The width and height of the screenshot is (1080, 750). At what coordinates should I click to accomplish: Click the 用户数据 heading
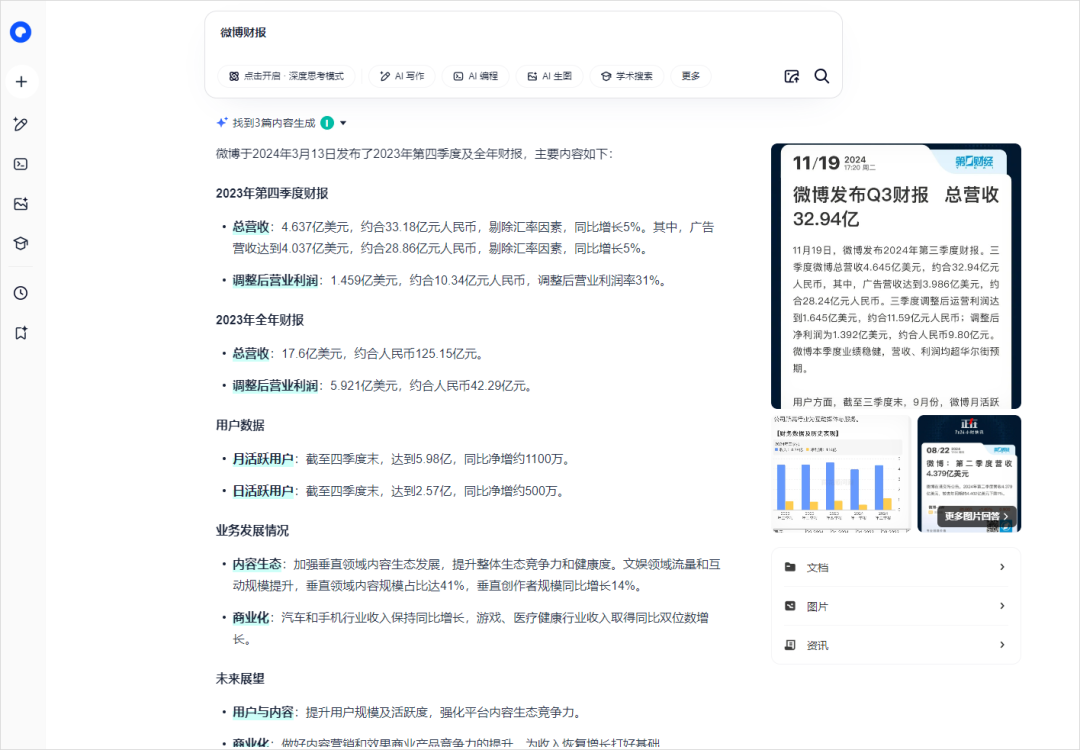click(240, 426)
